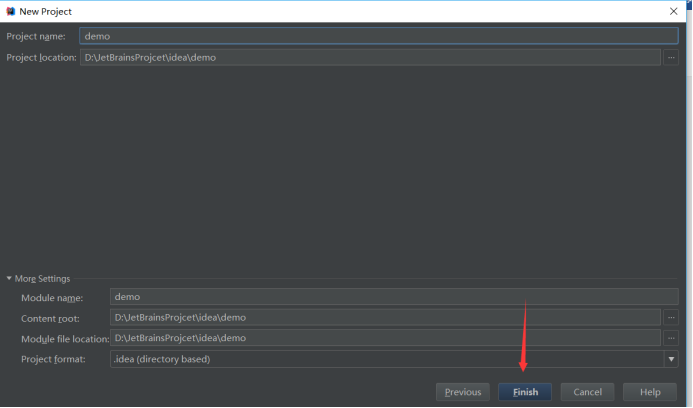Cancel the New Project wizard

(x=587, y=392)
